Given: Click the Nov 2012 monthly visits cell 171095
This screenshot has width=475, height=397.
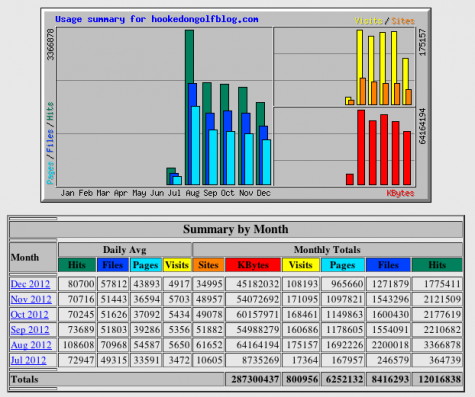Looking at the screenshot, I should 301,299.
